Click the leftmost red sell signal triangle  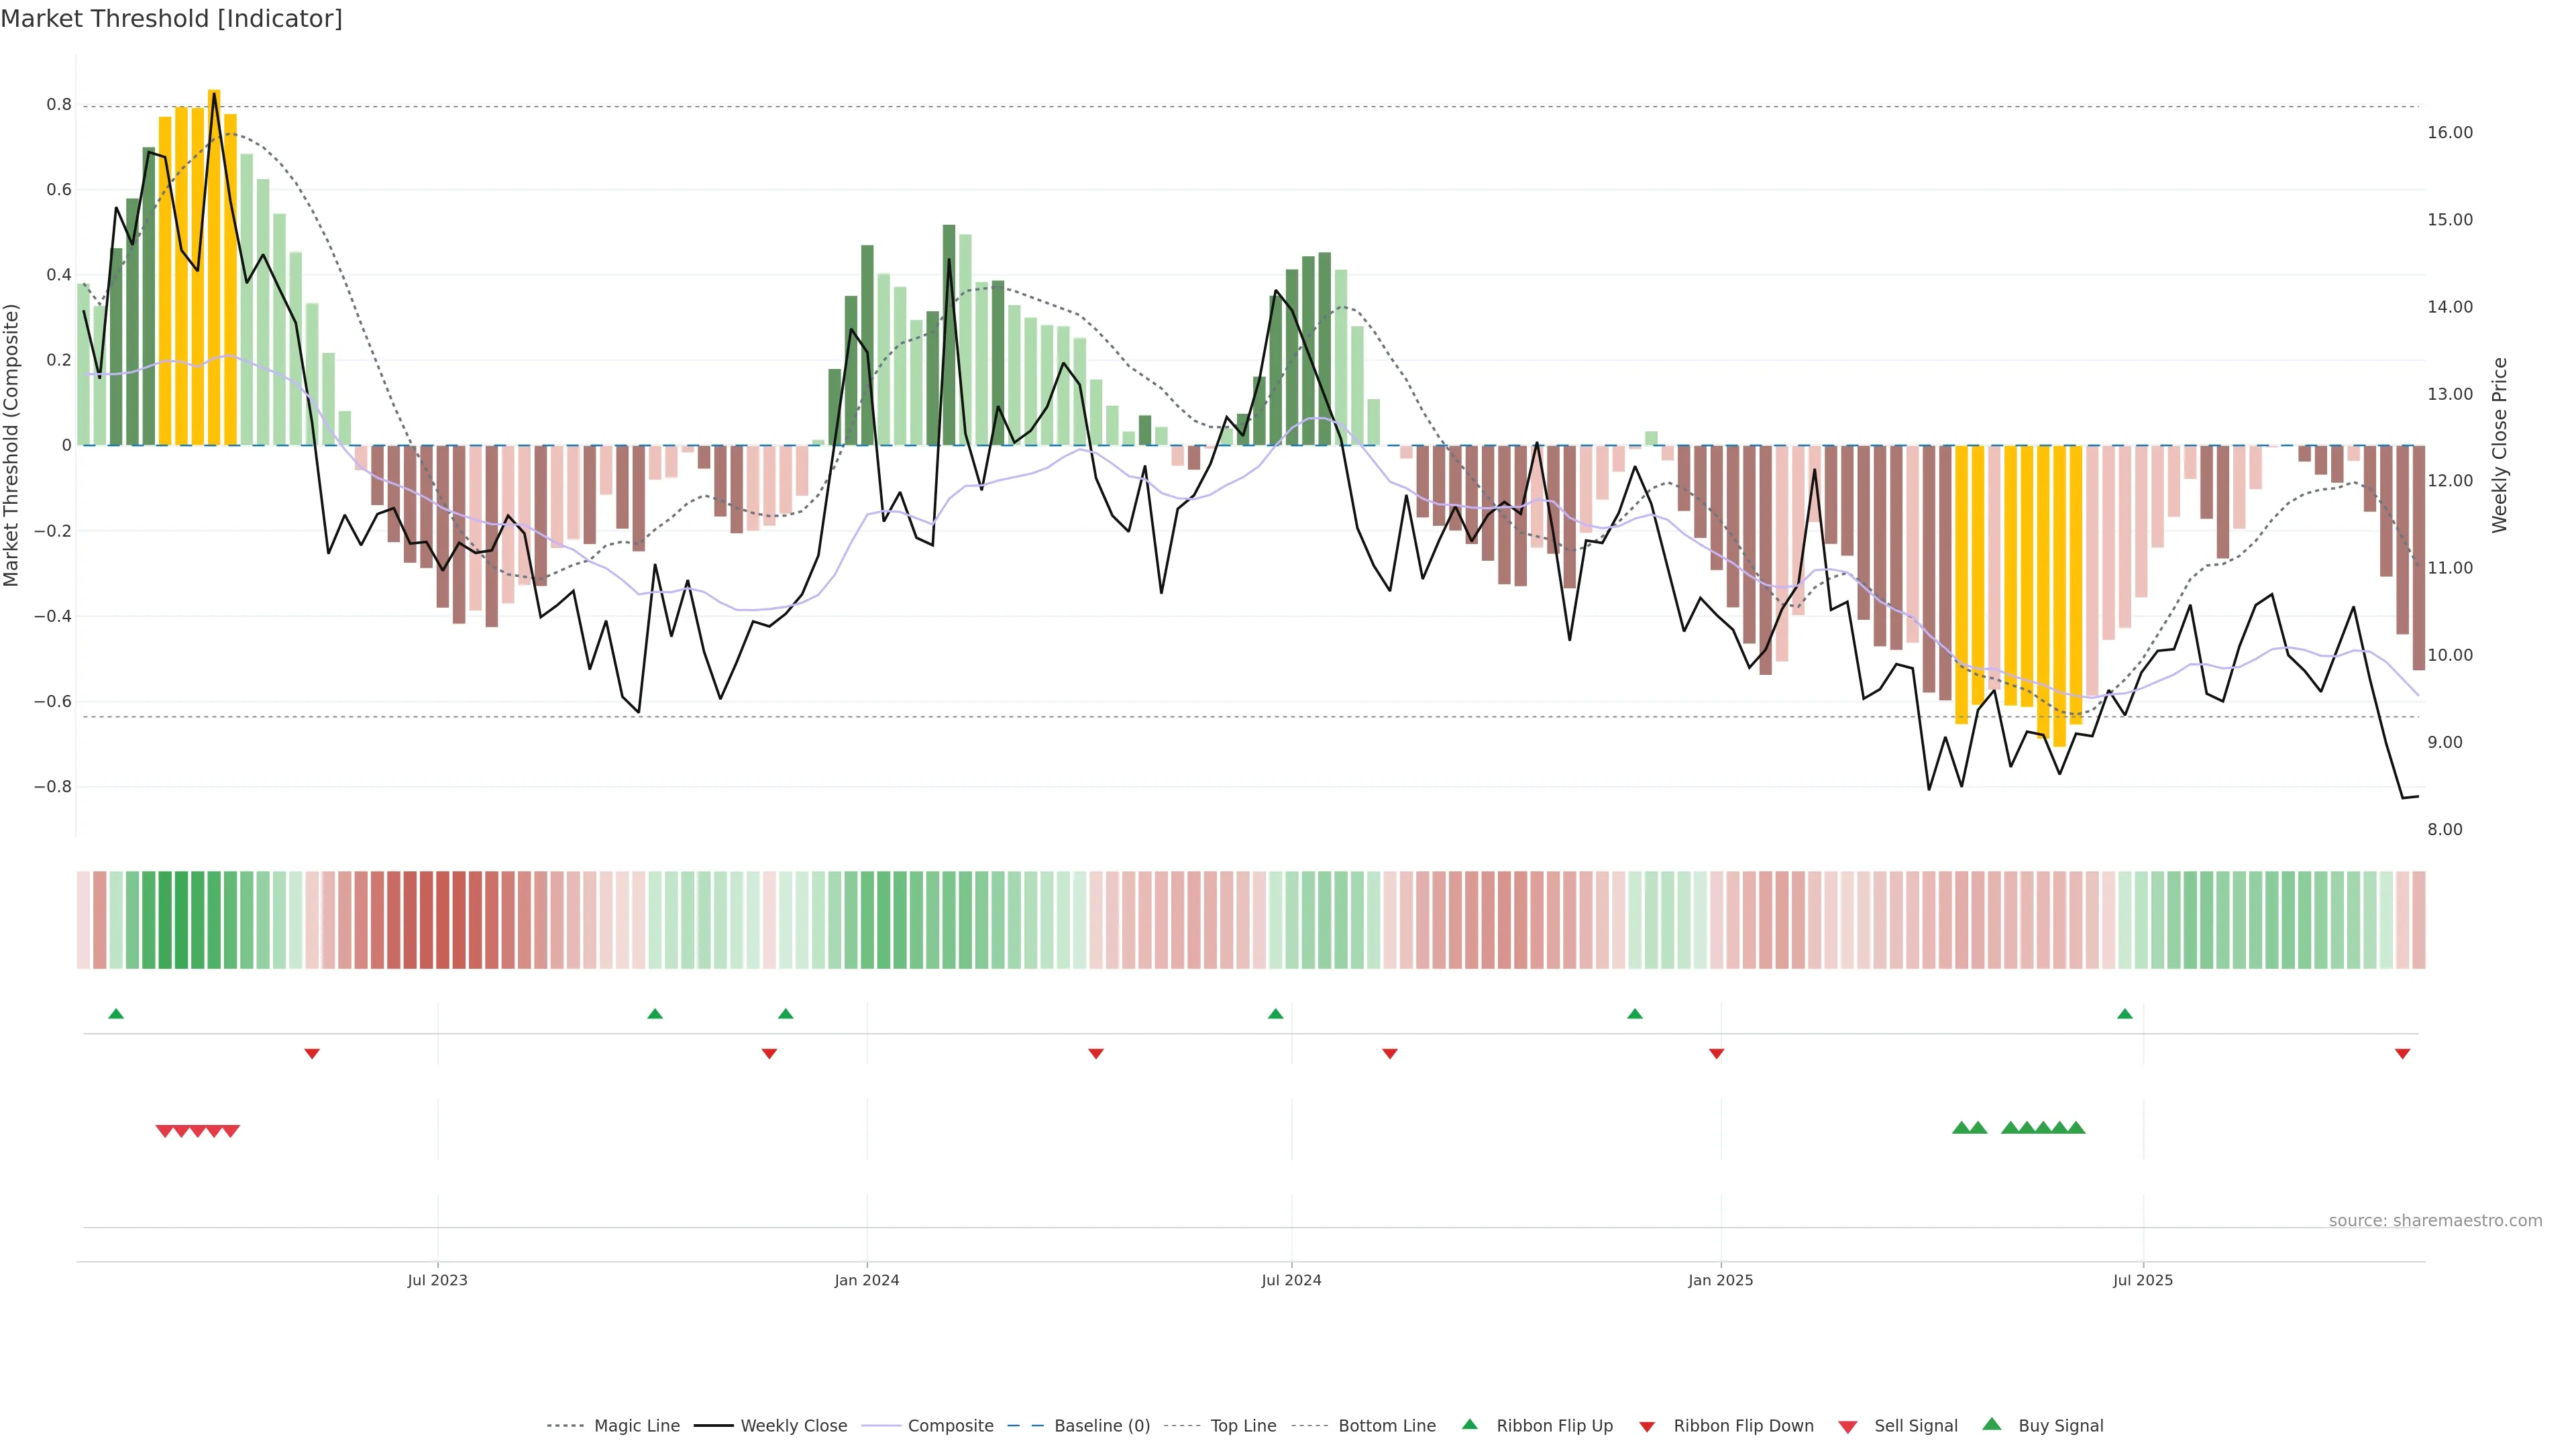165,1131
